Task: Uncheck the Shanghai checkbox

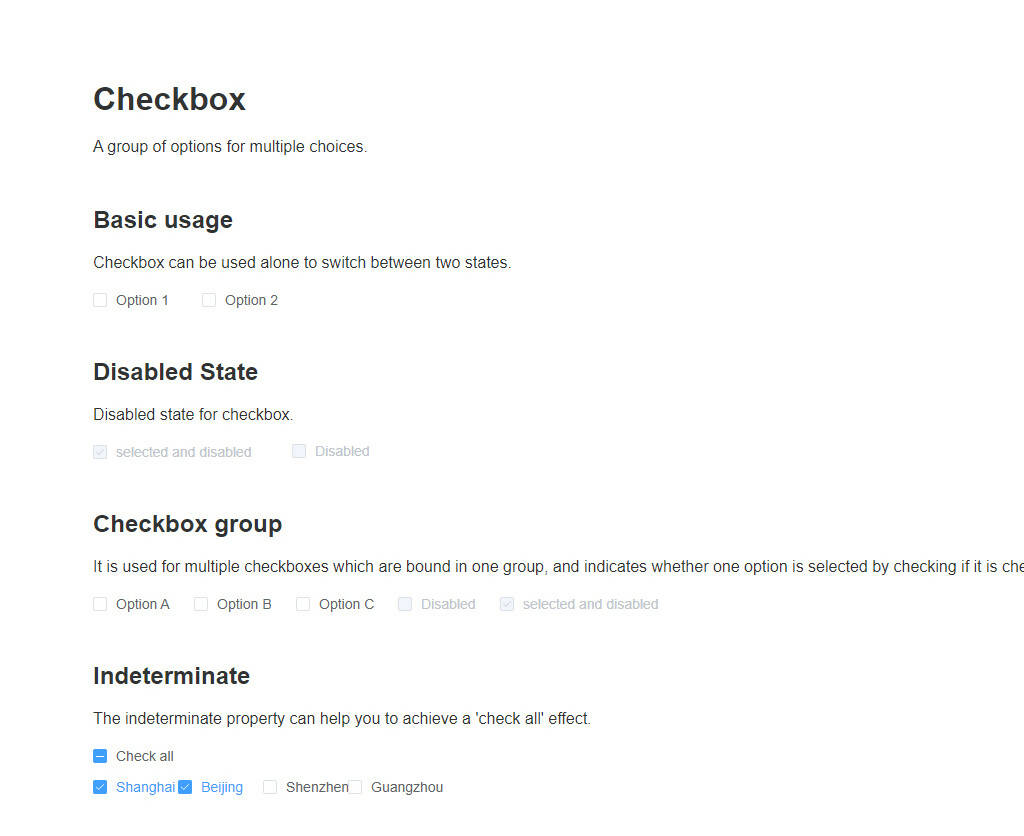Action: (x=100, y=787)
